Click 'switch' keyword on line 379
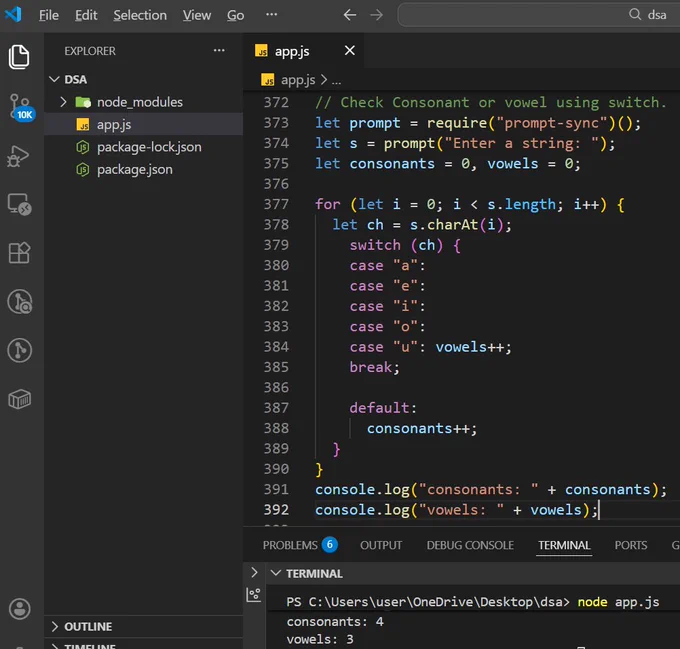 click(375, 245)
